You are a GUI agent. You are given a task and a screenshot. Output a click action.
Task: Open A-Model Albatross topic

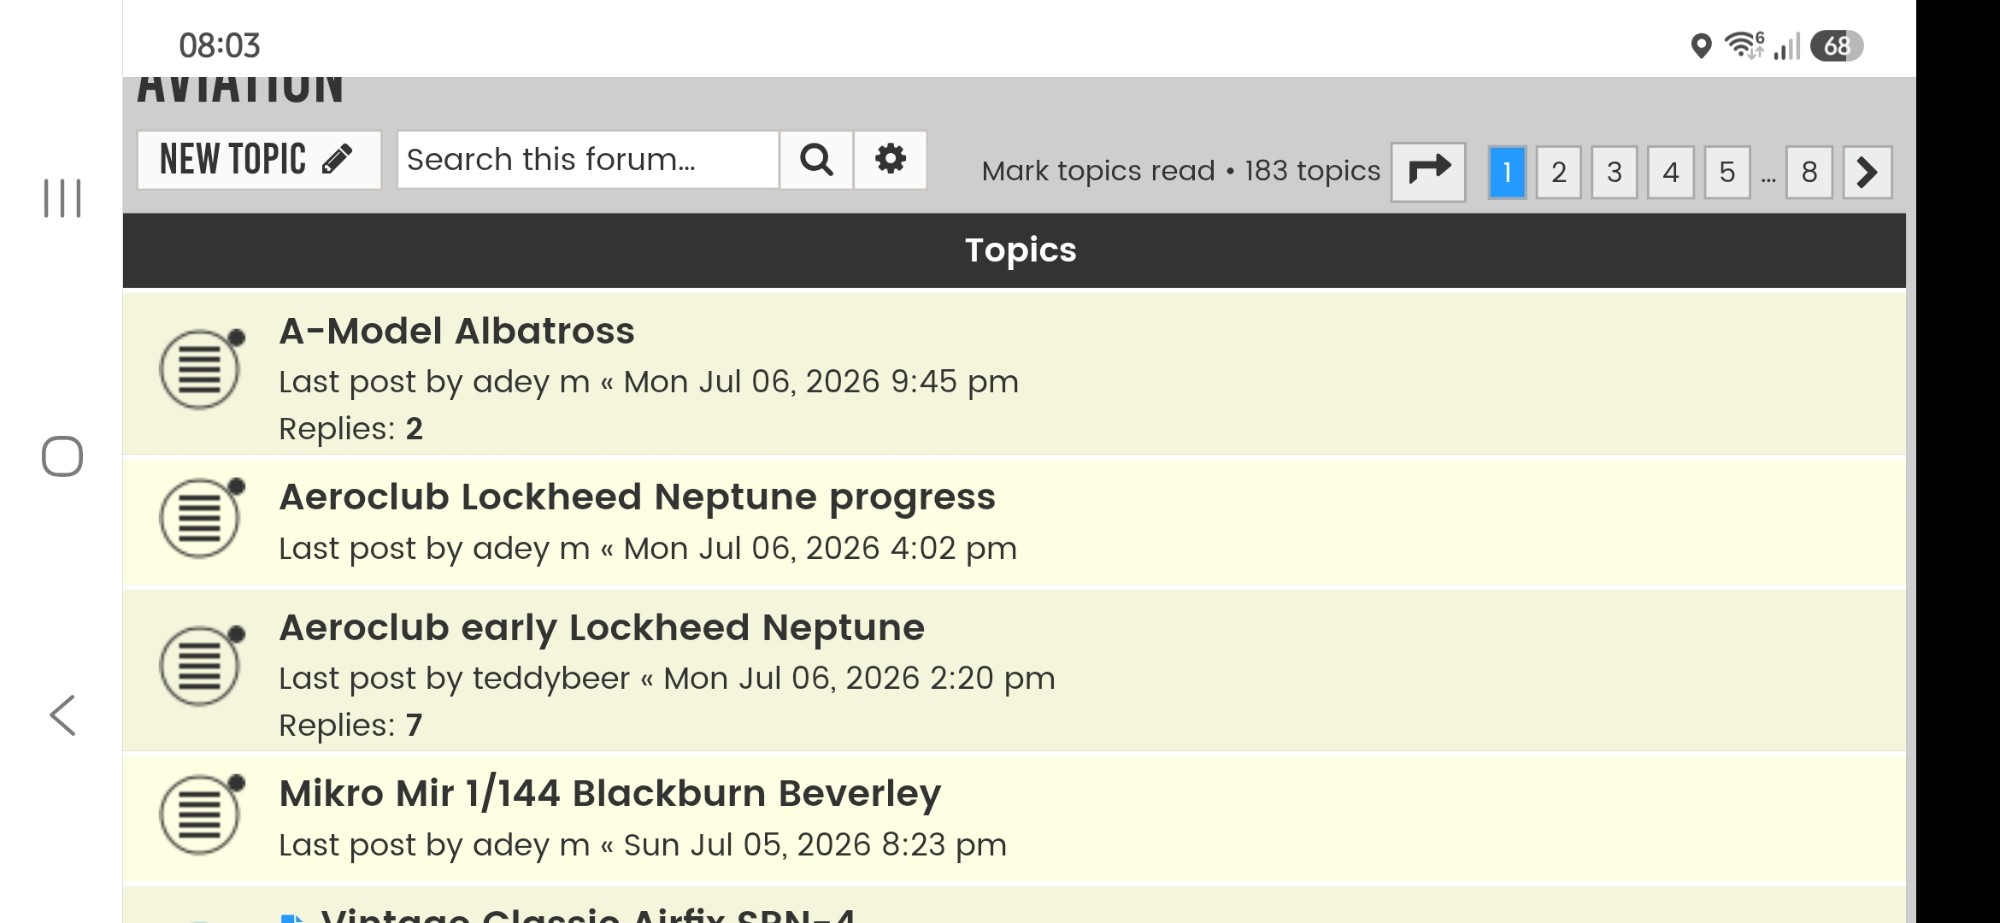pyautogui.click(x=457, y=331)
